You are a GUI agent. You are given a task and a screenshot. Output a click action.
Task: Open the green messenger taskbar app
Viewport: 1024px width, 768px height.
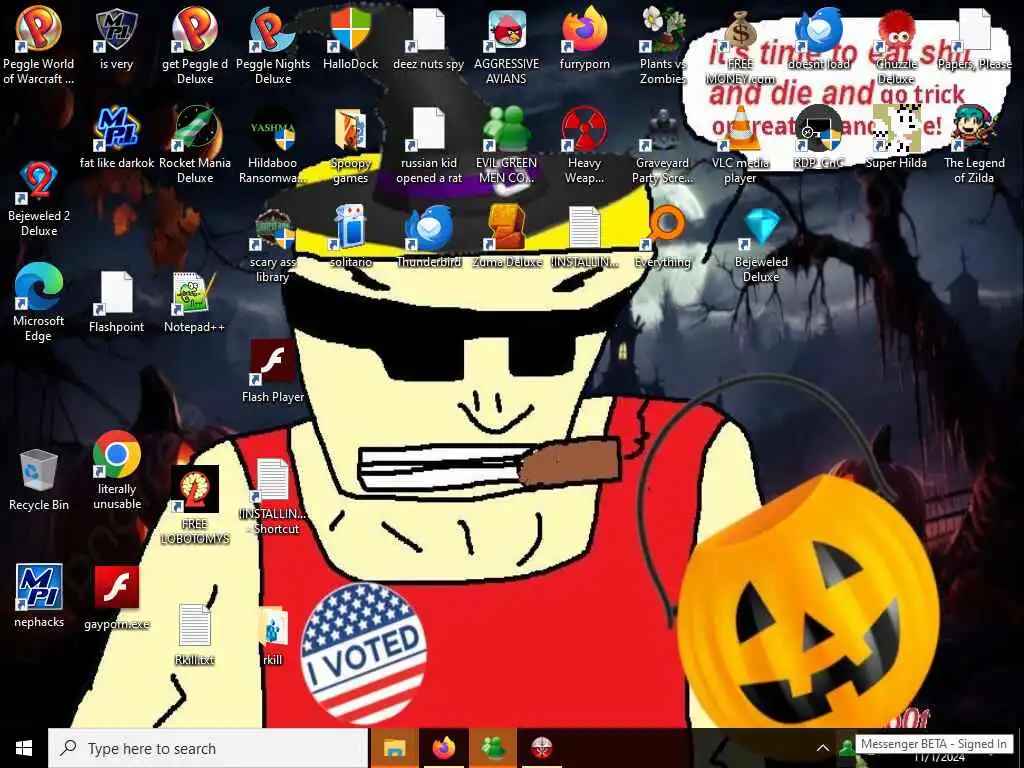[x=492, y=748]
